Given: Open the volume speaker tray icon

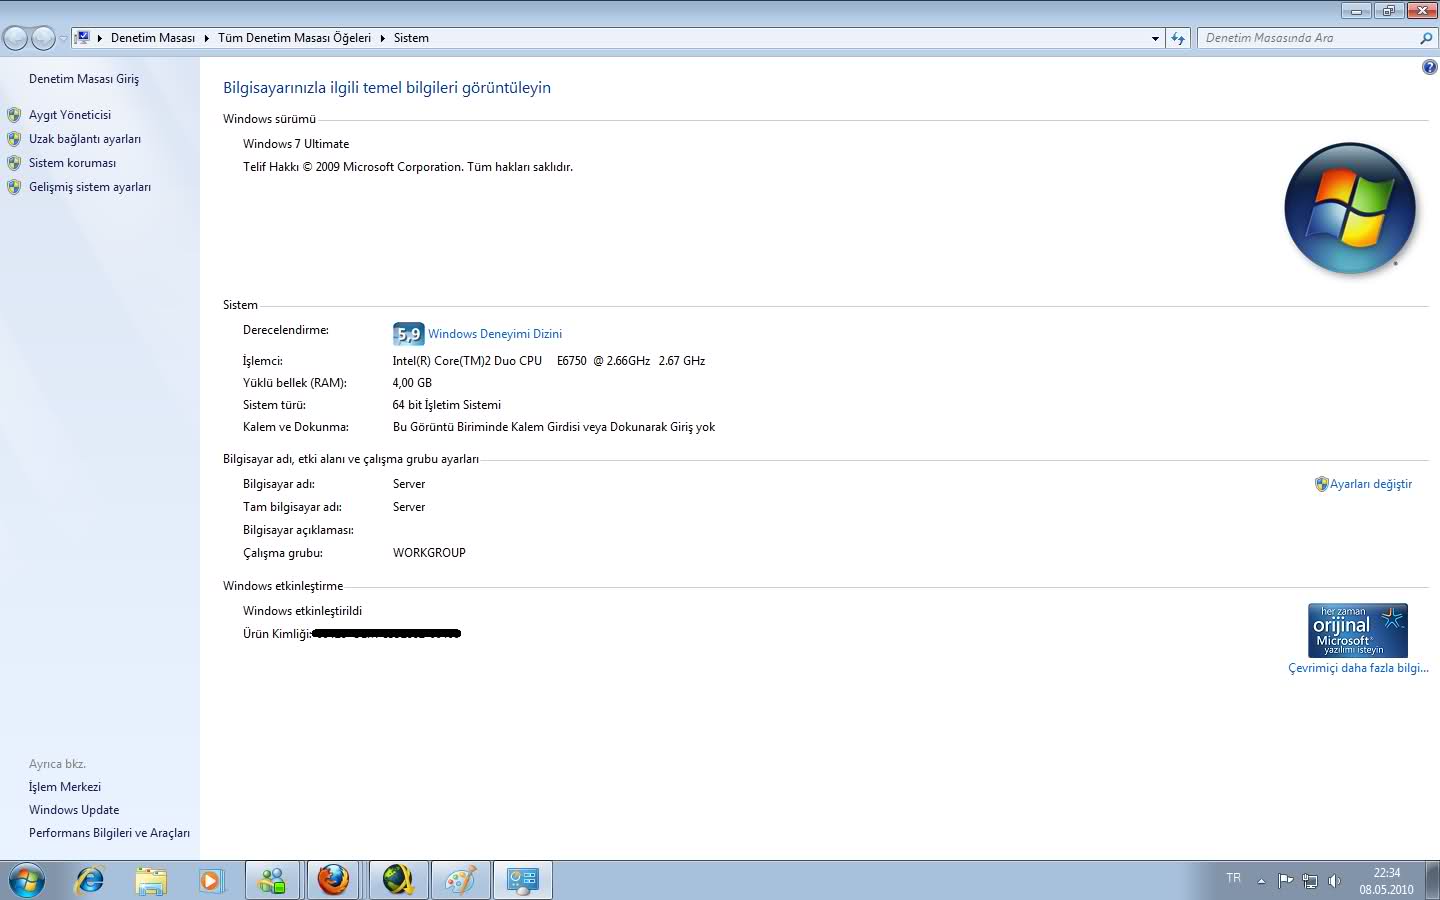Looking at the screenshot, I should (x=1334, y=881).
